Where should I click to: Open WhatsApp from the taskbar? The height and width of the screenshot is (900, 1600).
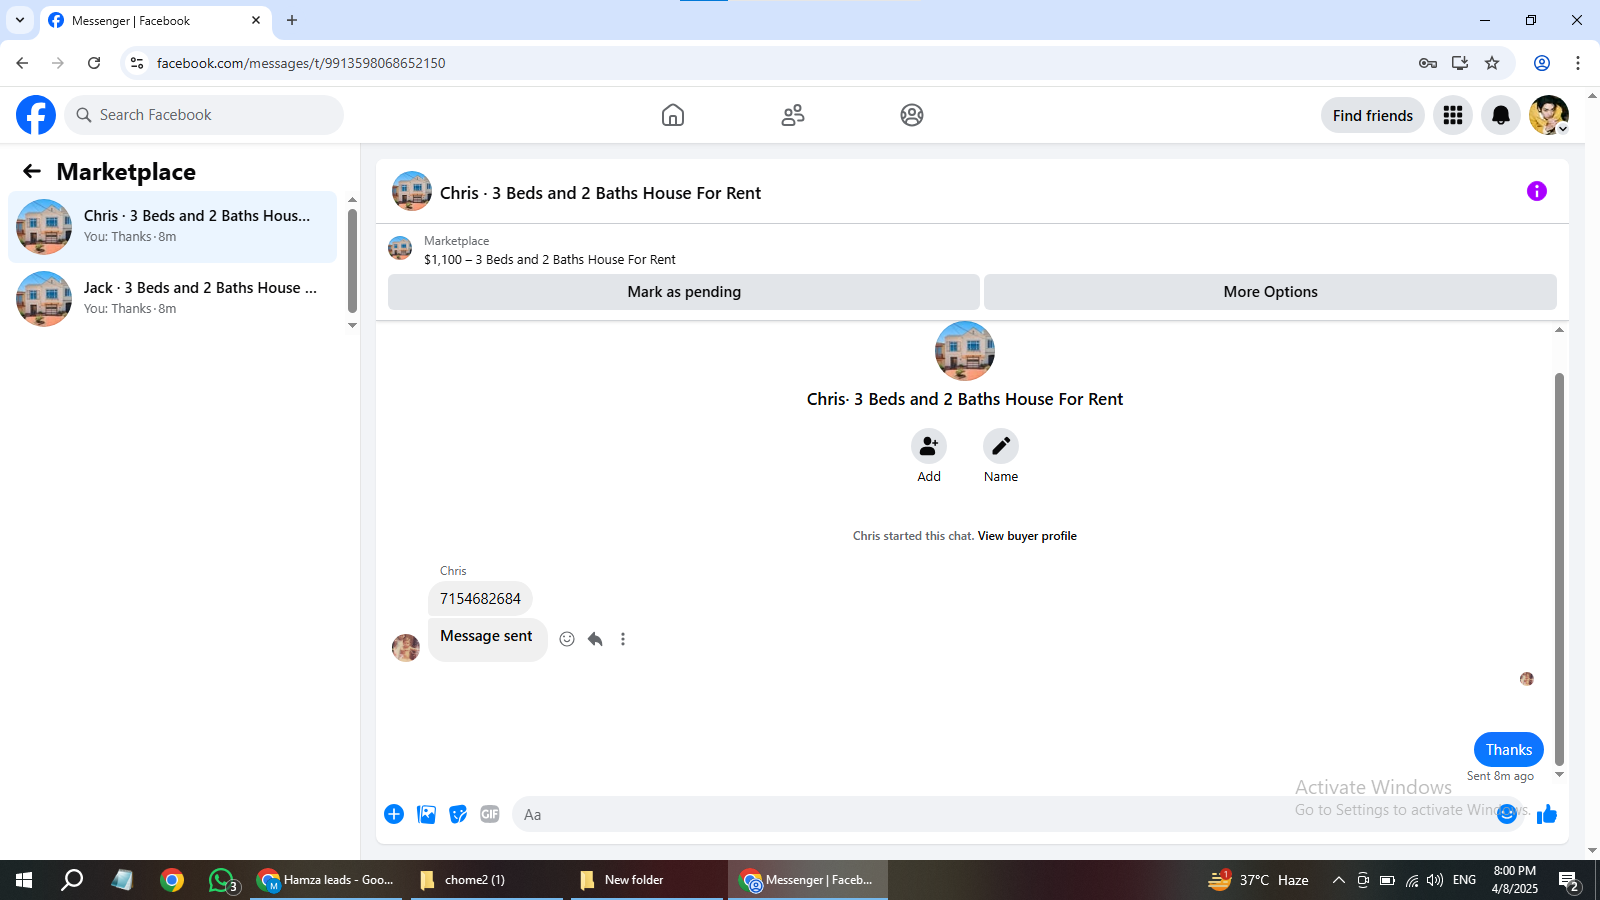[x=222, y=880]
